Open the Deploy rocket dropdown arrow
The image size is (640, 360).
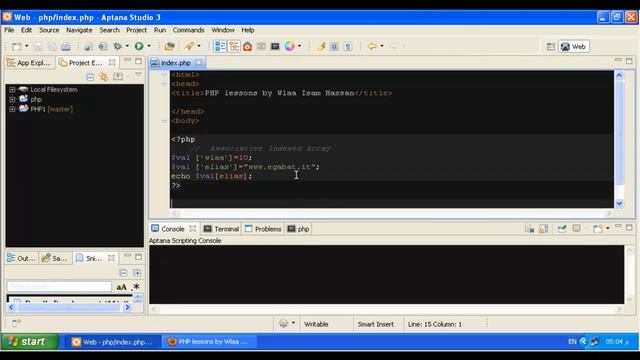[x=199, y=46]
